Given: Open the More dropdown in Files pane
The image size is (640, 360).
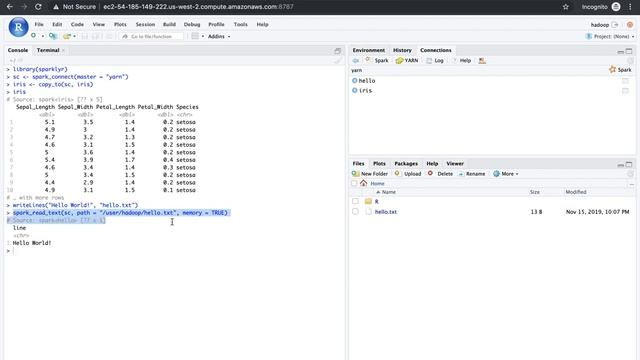Looking at the screenshot, I should (x=506, y=174).
